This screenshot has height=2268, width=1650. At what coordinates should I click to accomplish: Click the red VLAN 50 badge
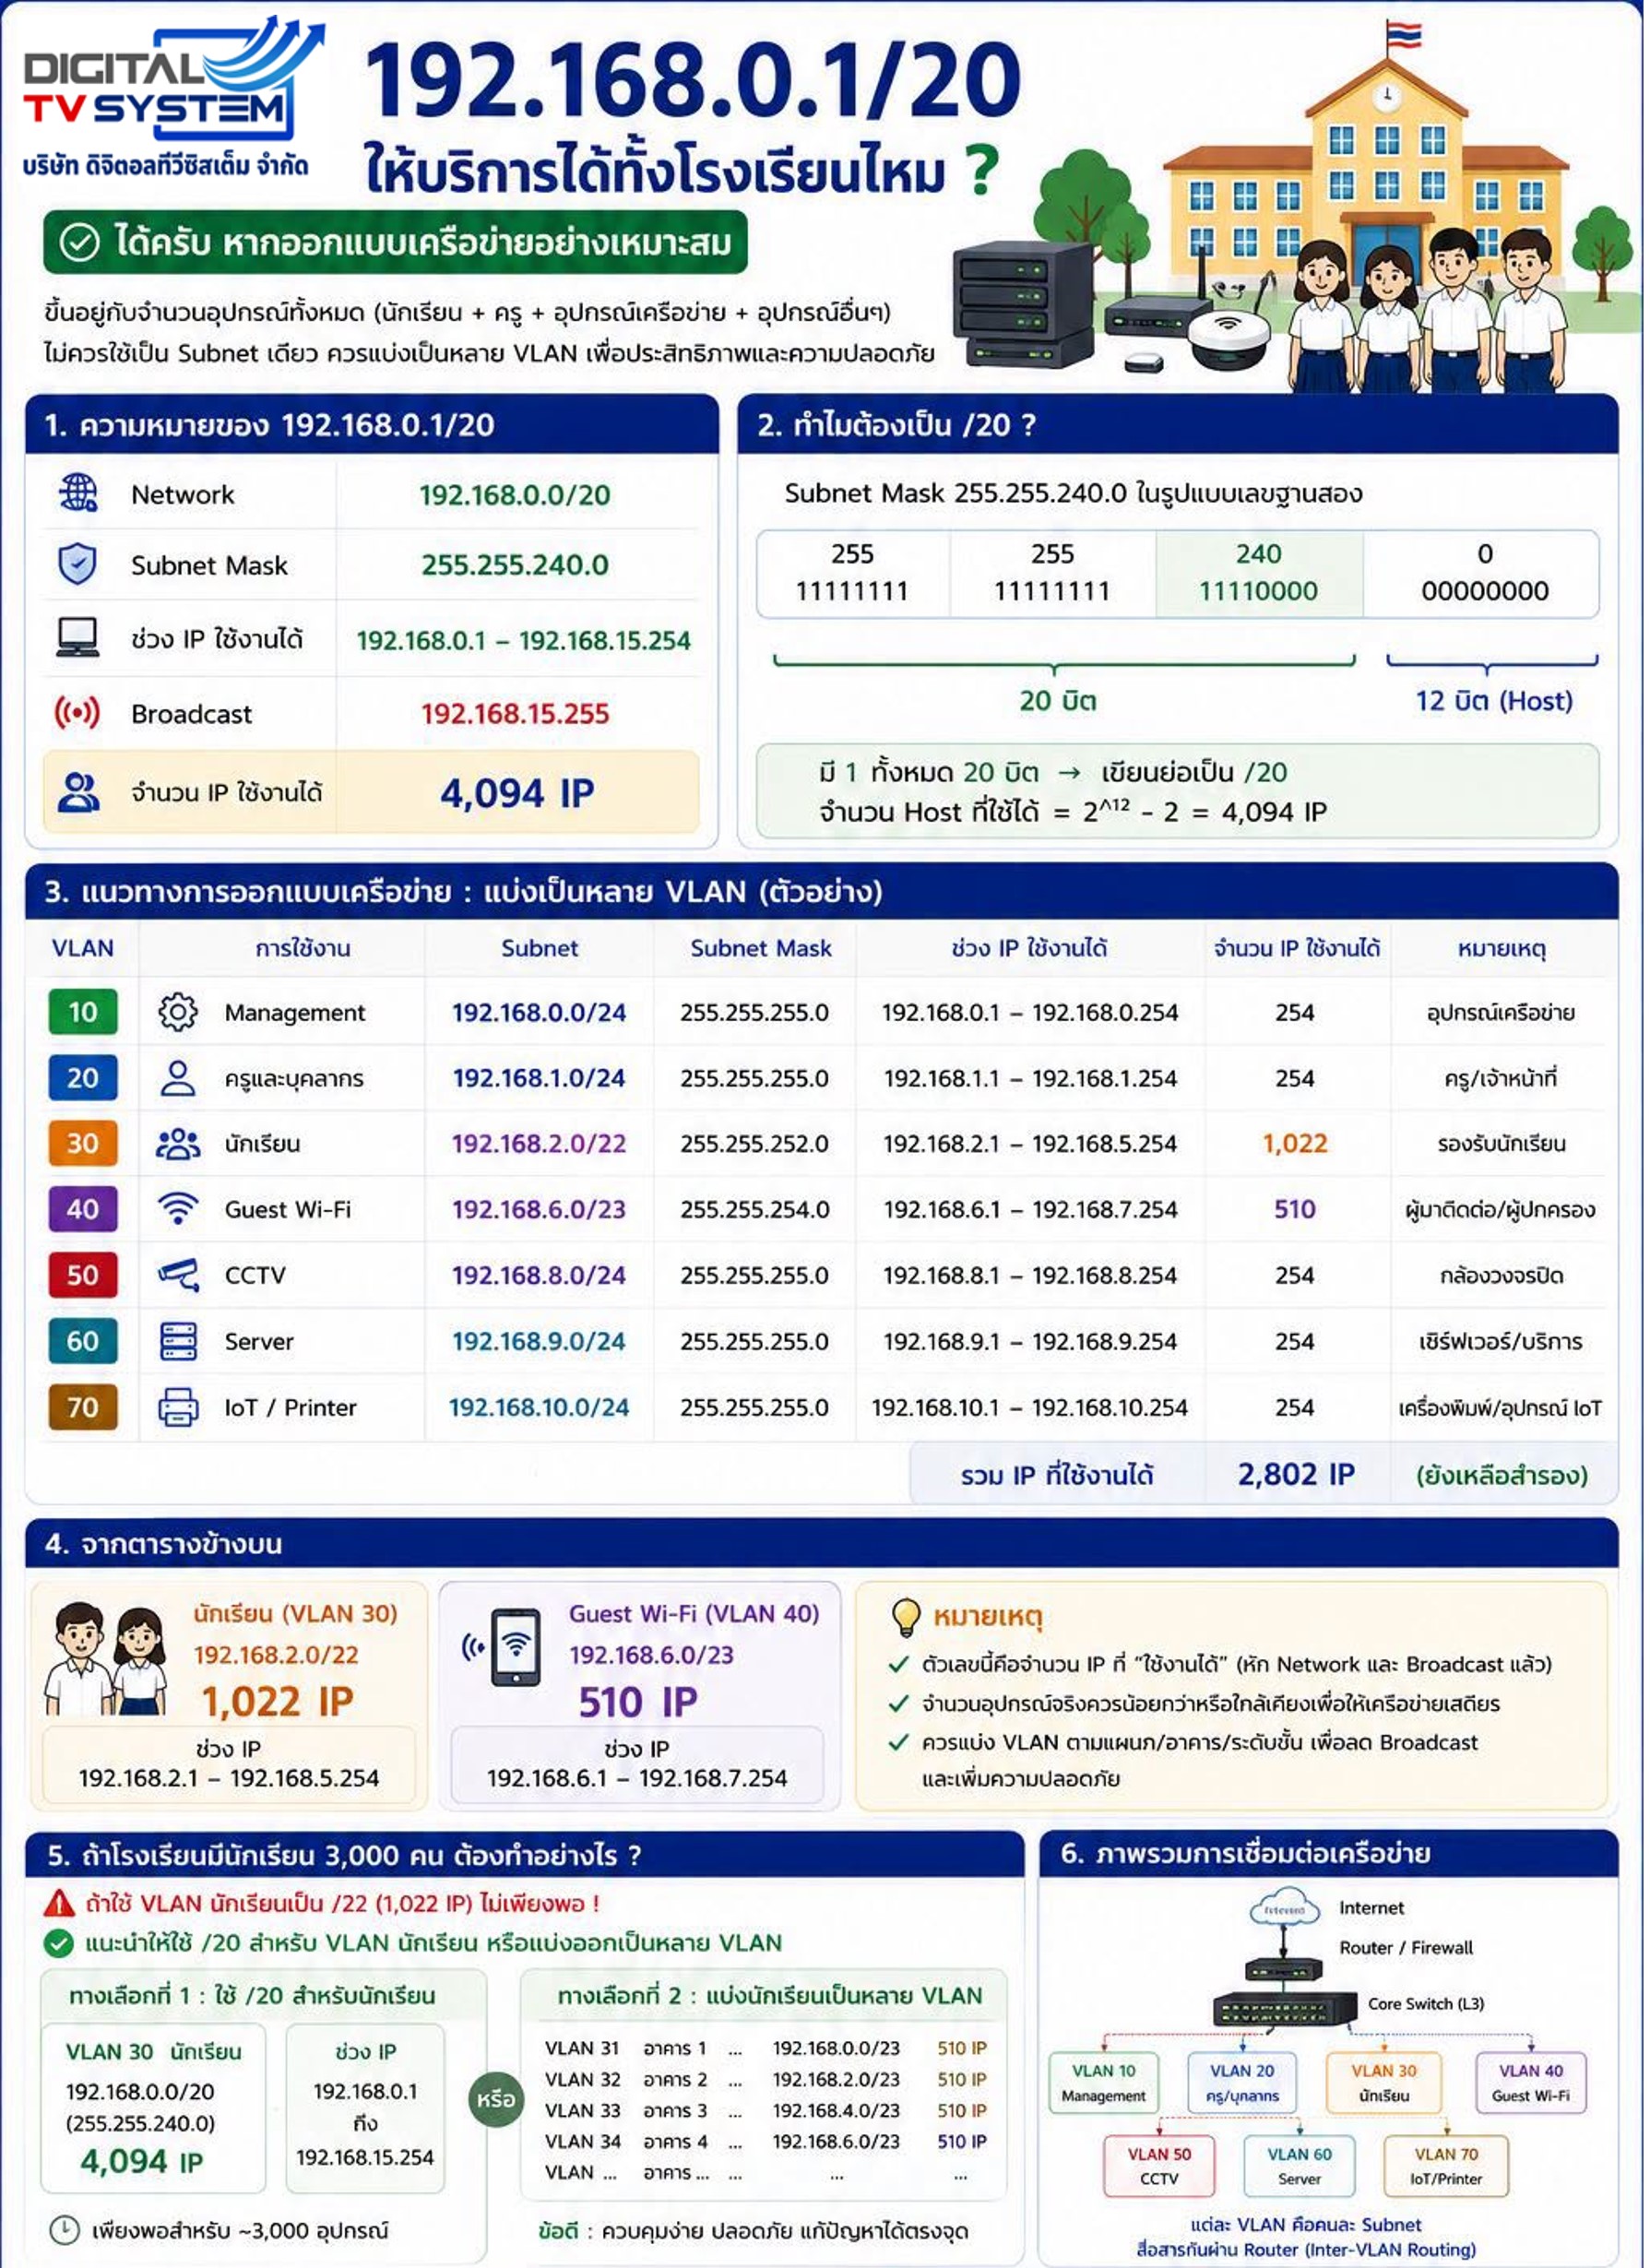[x=83, y=1275]
